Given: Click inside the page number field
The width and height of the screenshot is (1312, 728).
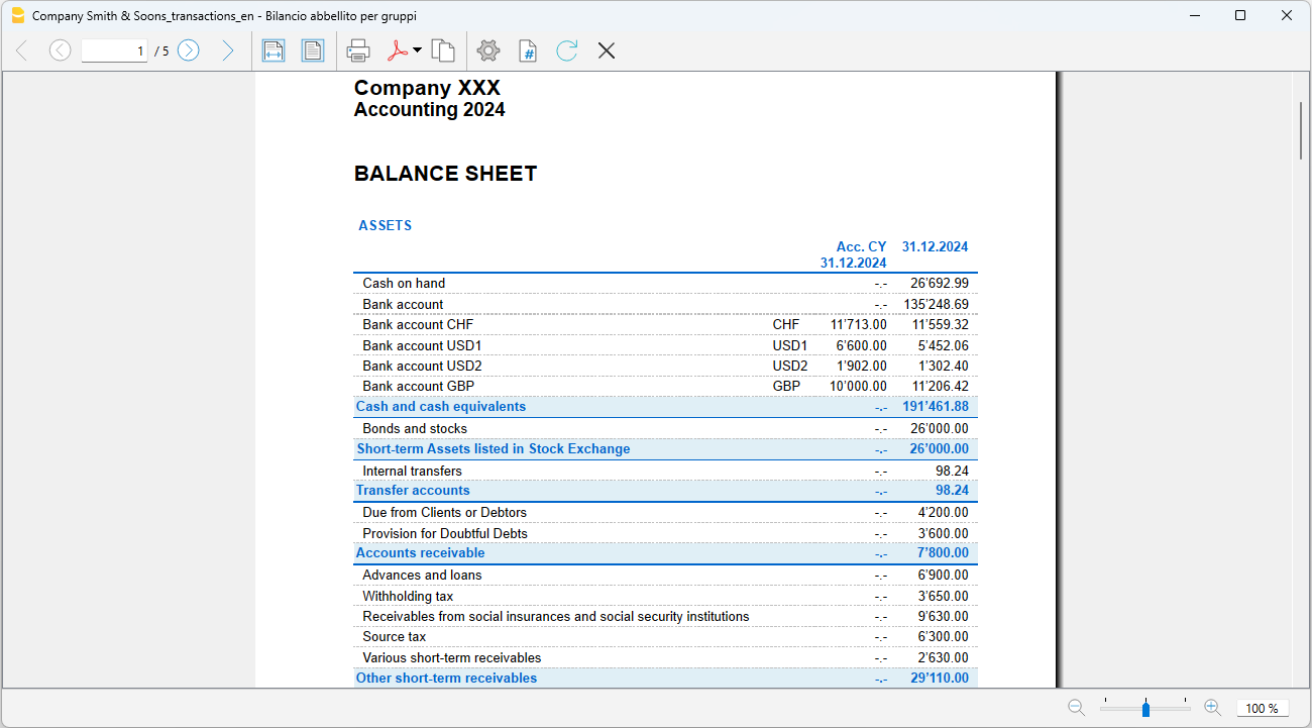Looking at the screenshot, I should (114, 50).
